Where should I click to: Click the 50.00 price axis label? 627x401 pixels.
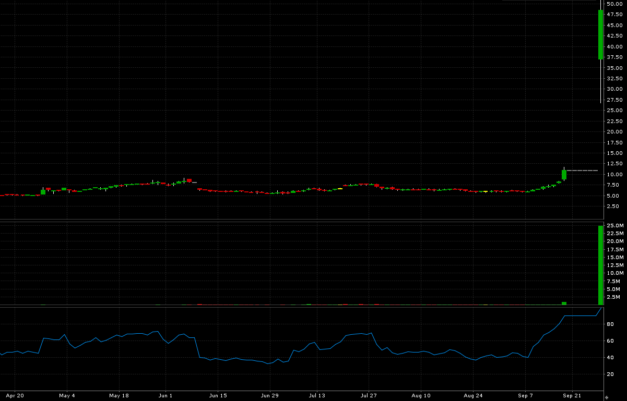point(614,5)
